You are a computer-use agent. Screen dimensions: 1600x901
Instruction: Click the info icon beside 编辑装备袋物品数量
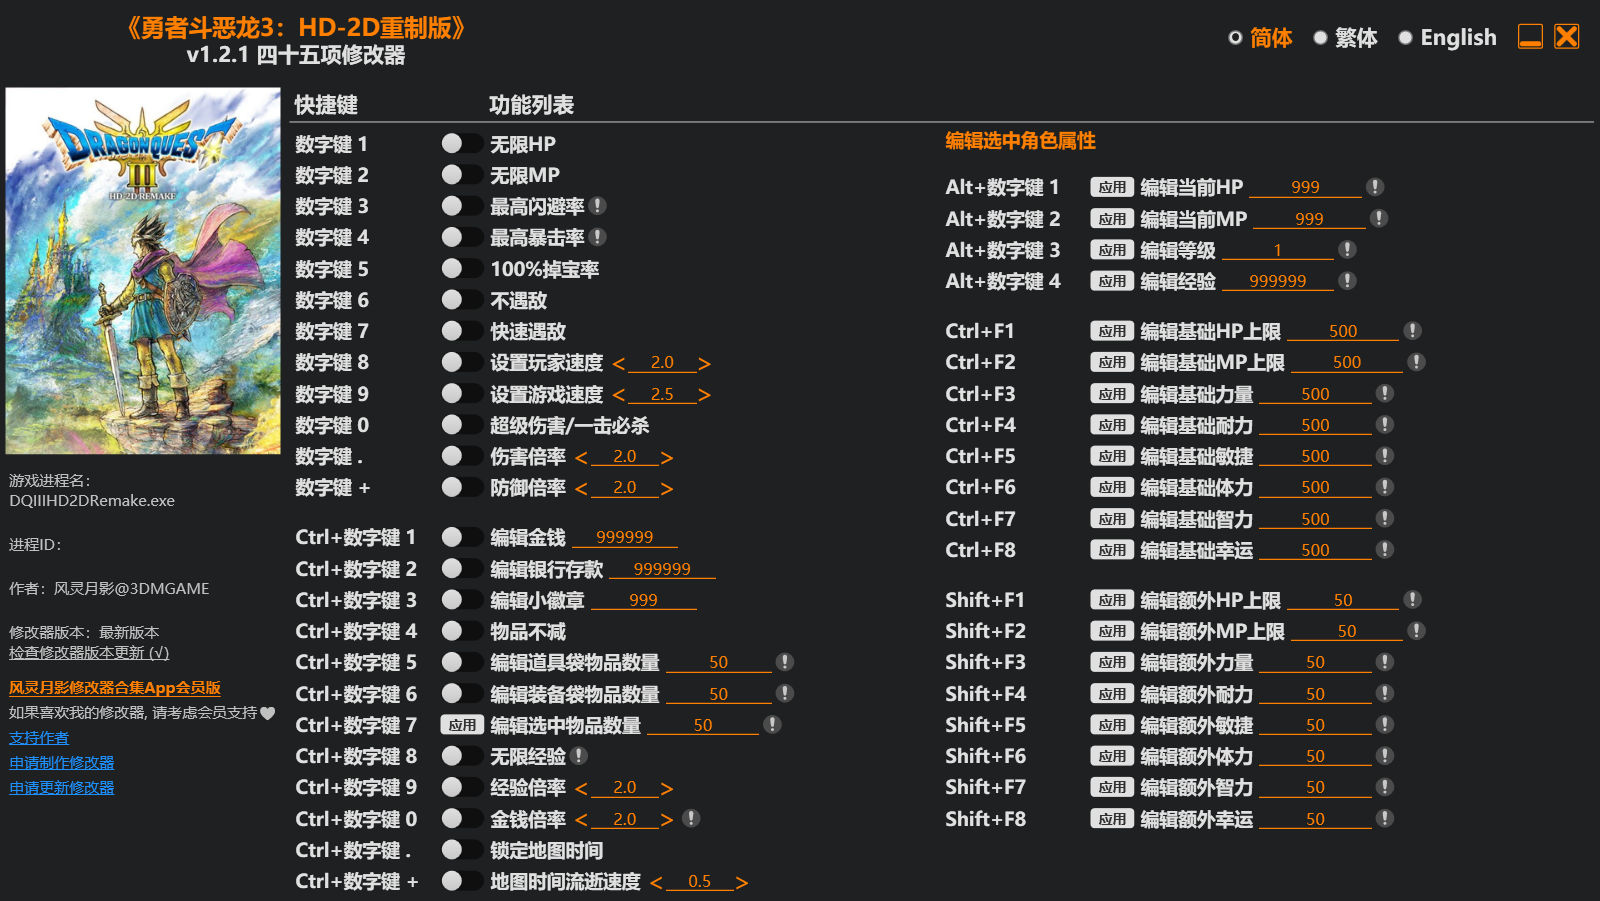785,693
